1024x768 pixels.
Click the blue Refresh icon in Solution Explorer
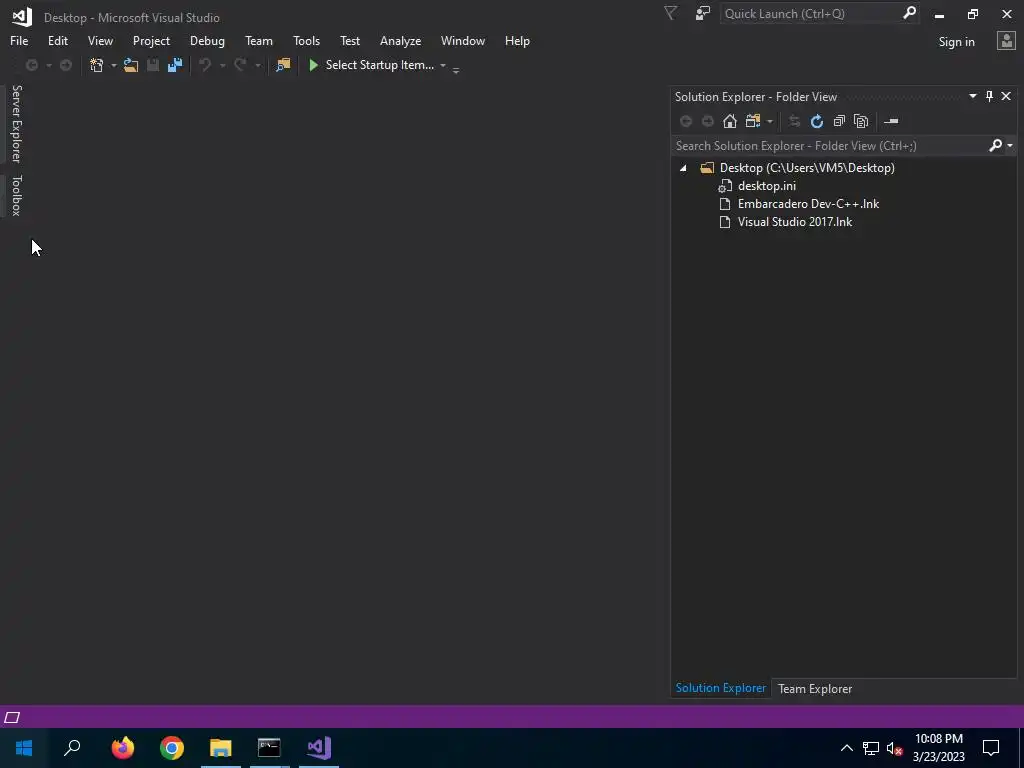coord(816,121)
